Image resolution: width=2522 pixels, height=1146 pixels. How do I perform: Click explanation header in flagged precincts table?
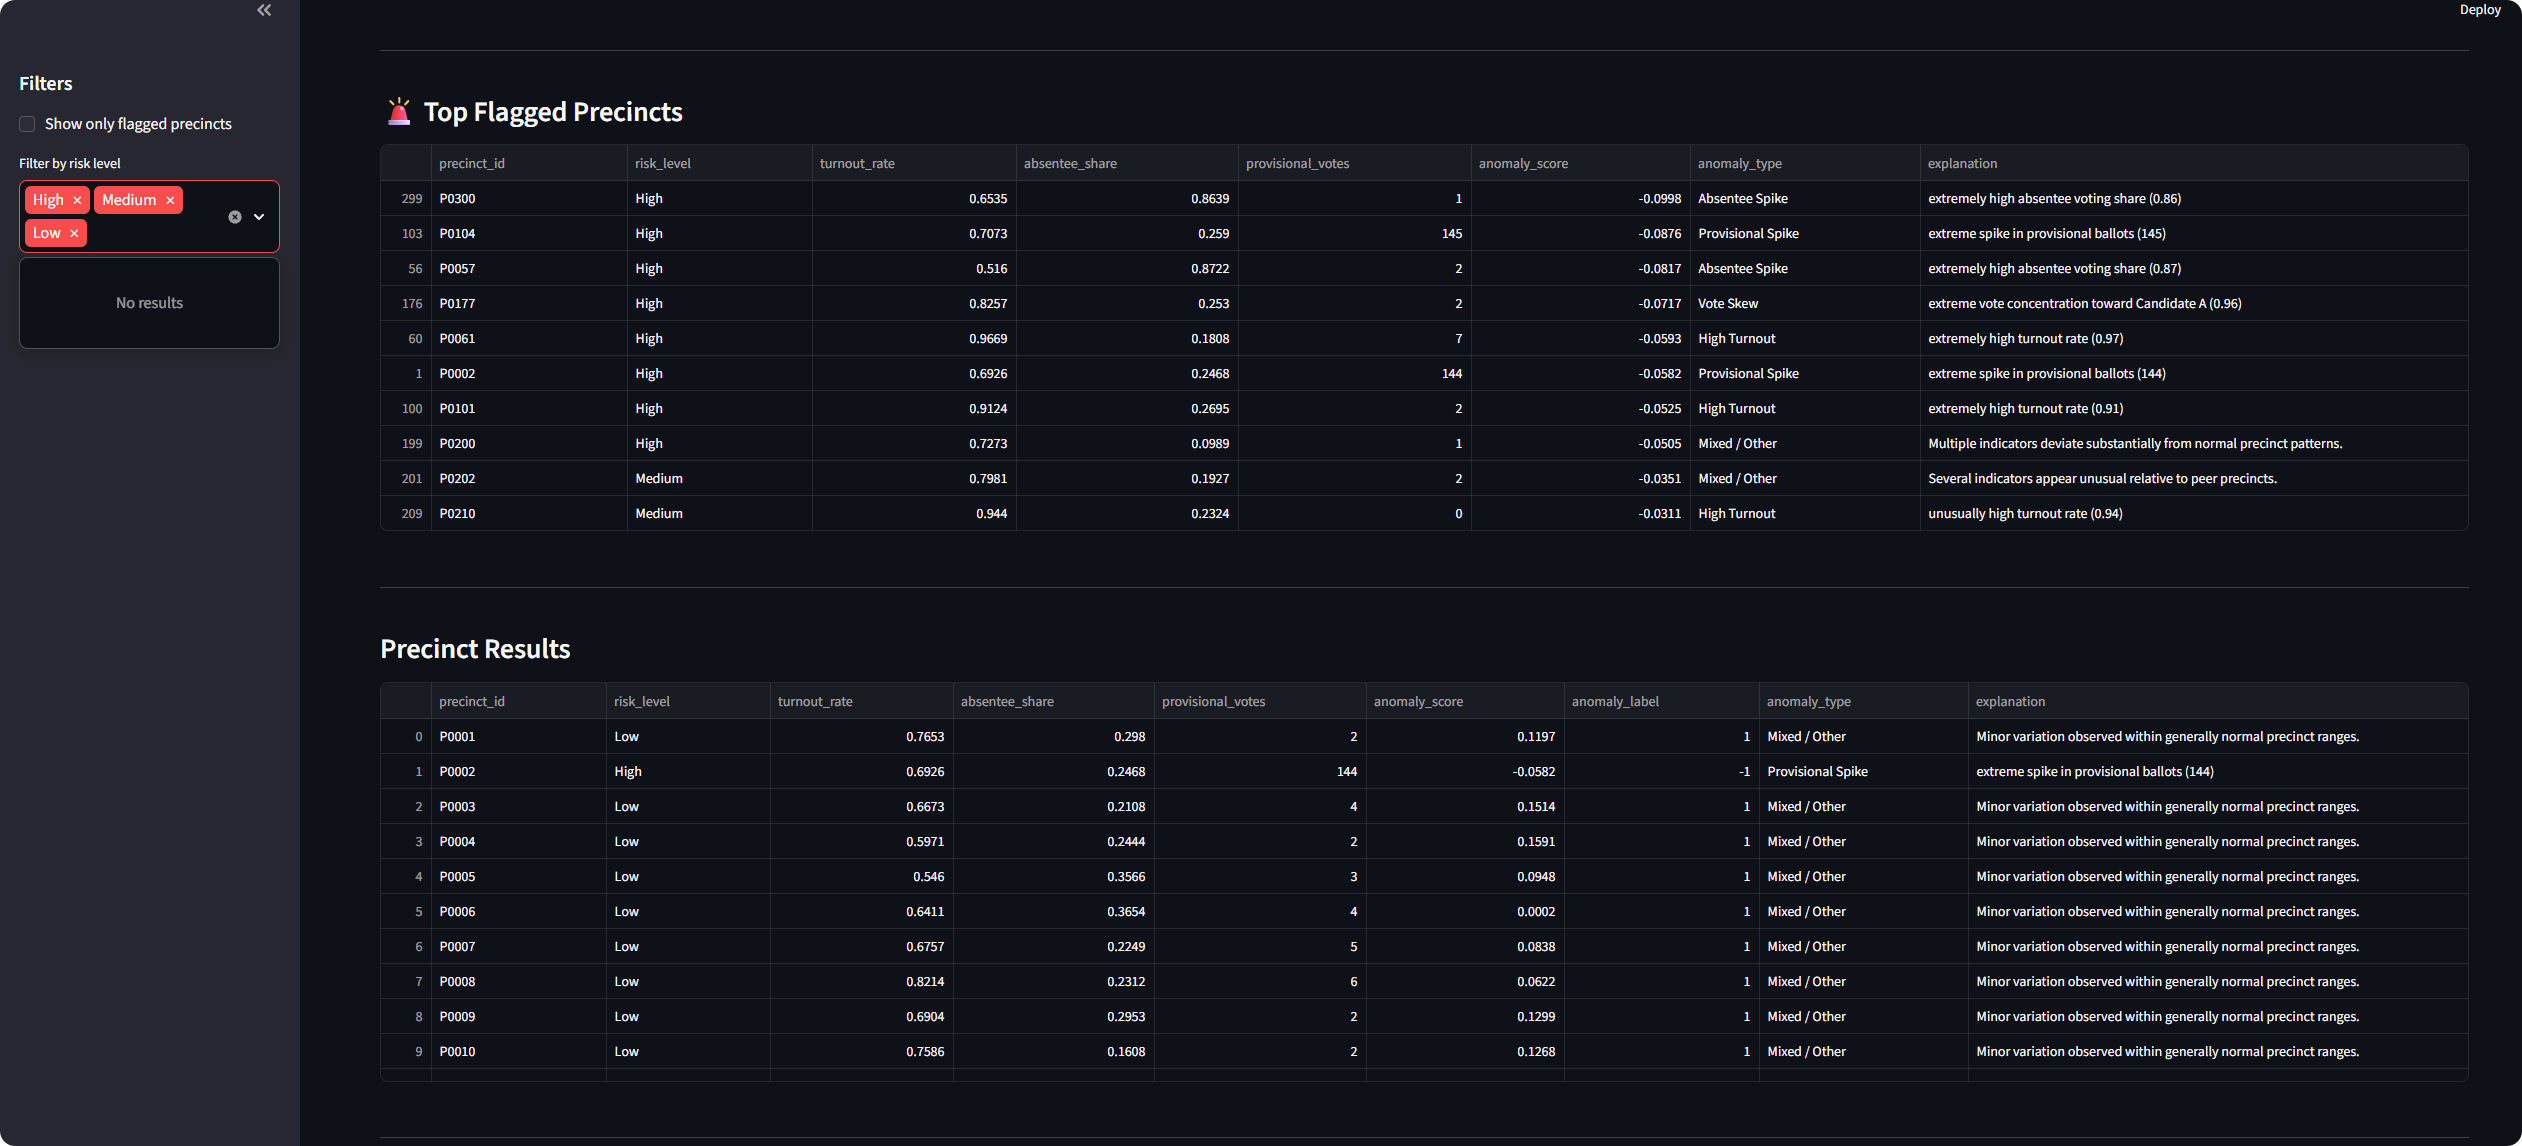[x=1961, y=163]
